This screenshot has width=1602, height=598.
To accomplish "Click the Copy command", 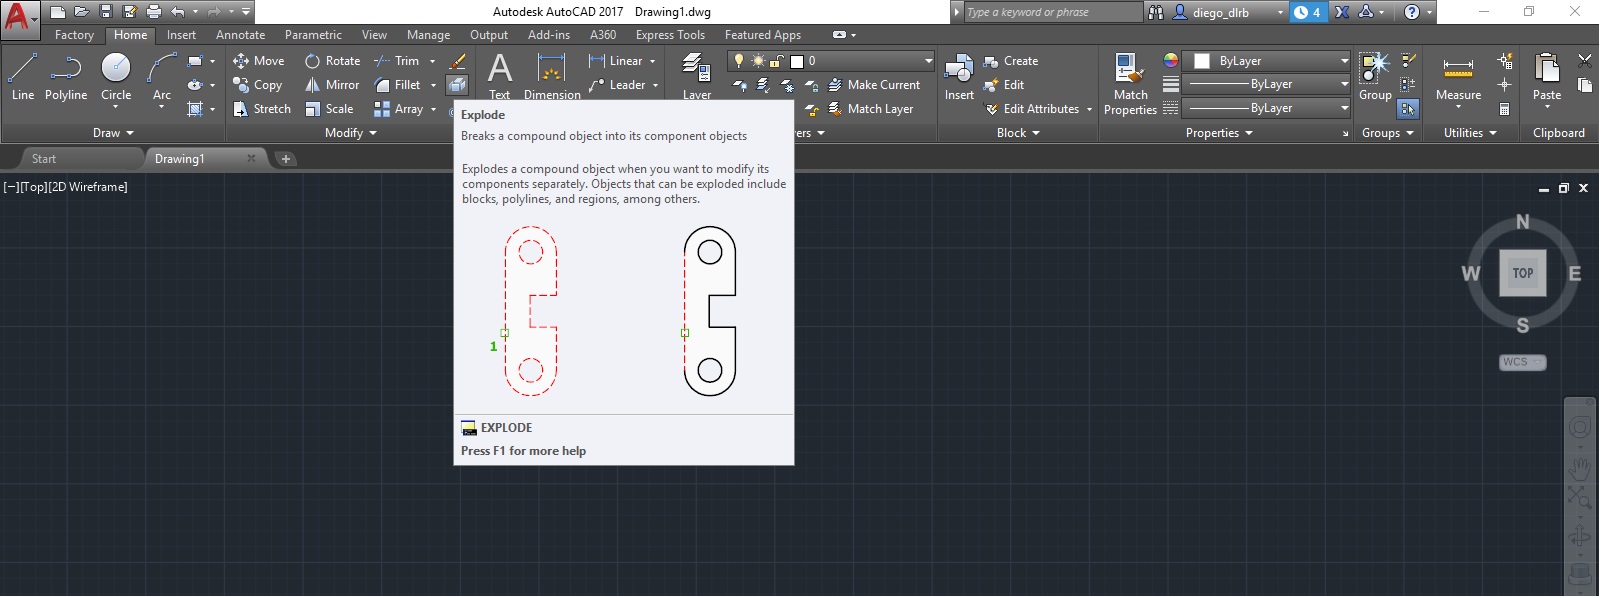I will 258,85.
